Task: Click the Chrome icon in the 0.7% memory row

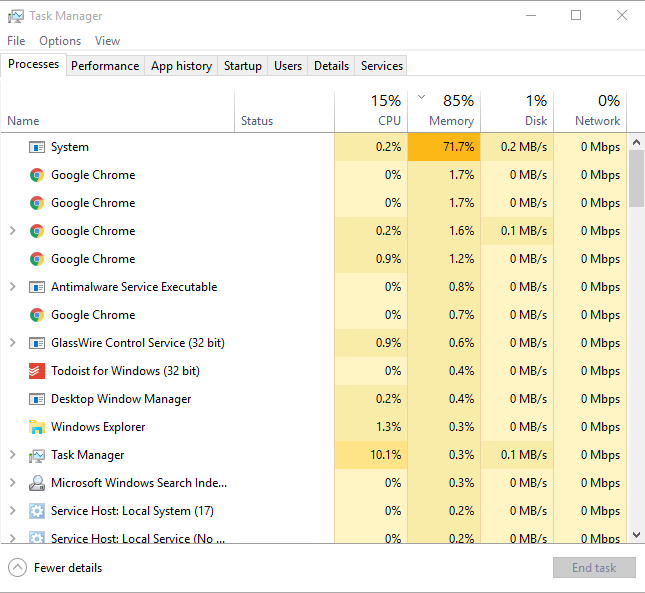Action: pos(37,315)
